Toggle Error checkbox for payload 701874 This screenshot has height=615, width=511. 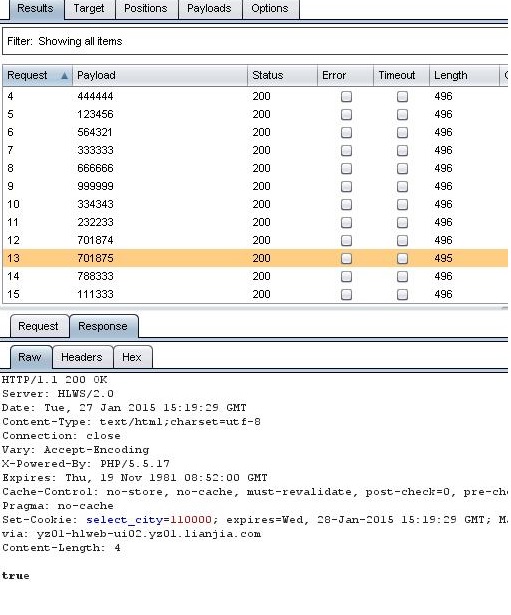click(346, 241)
